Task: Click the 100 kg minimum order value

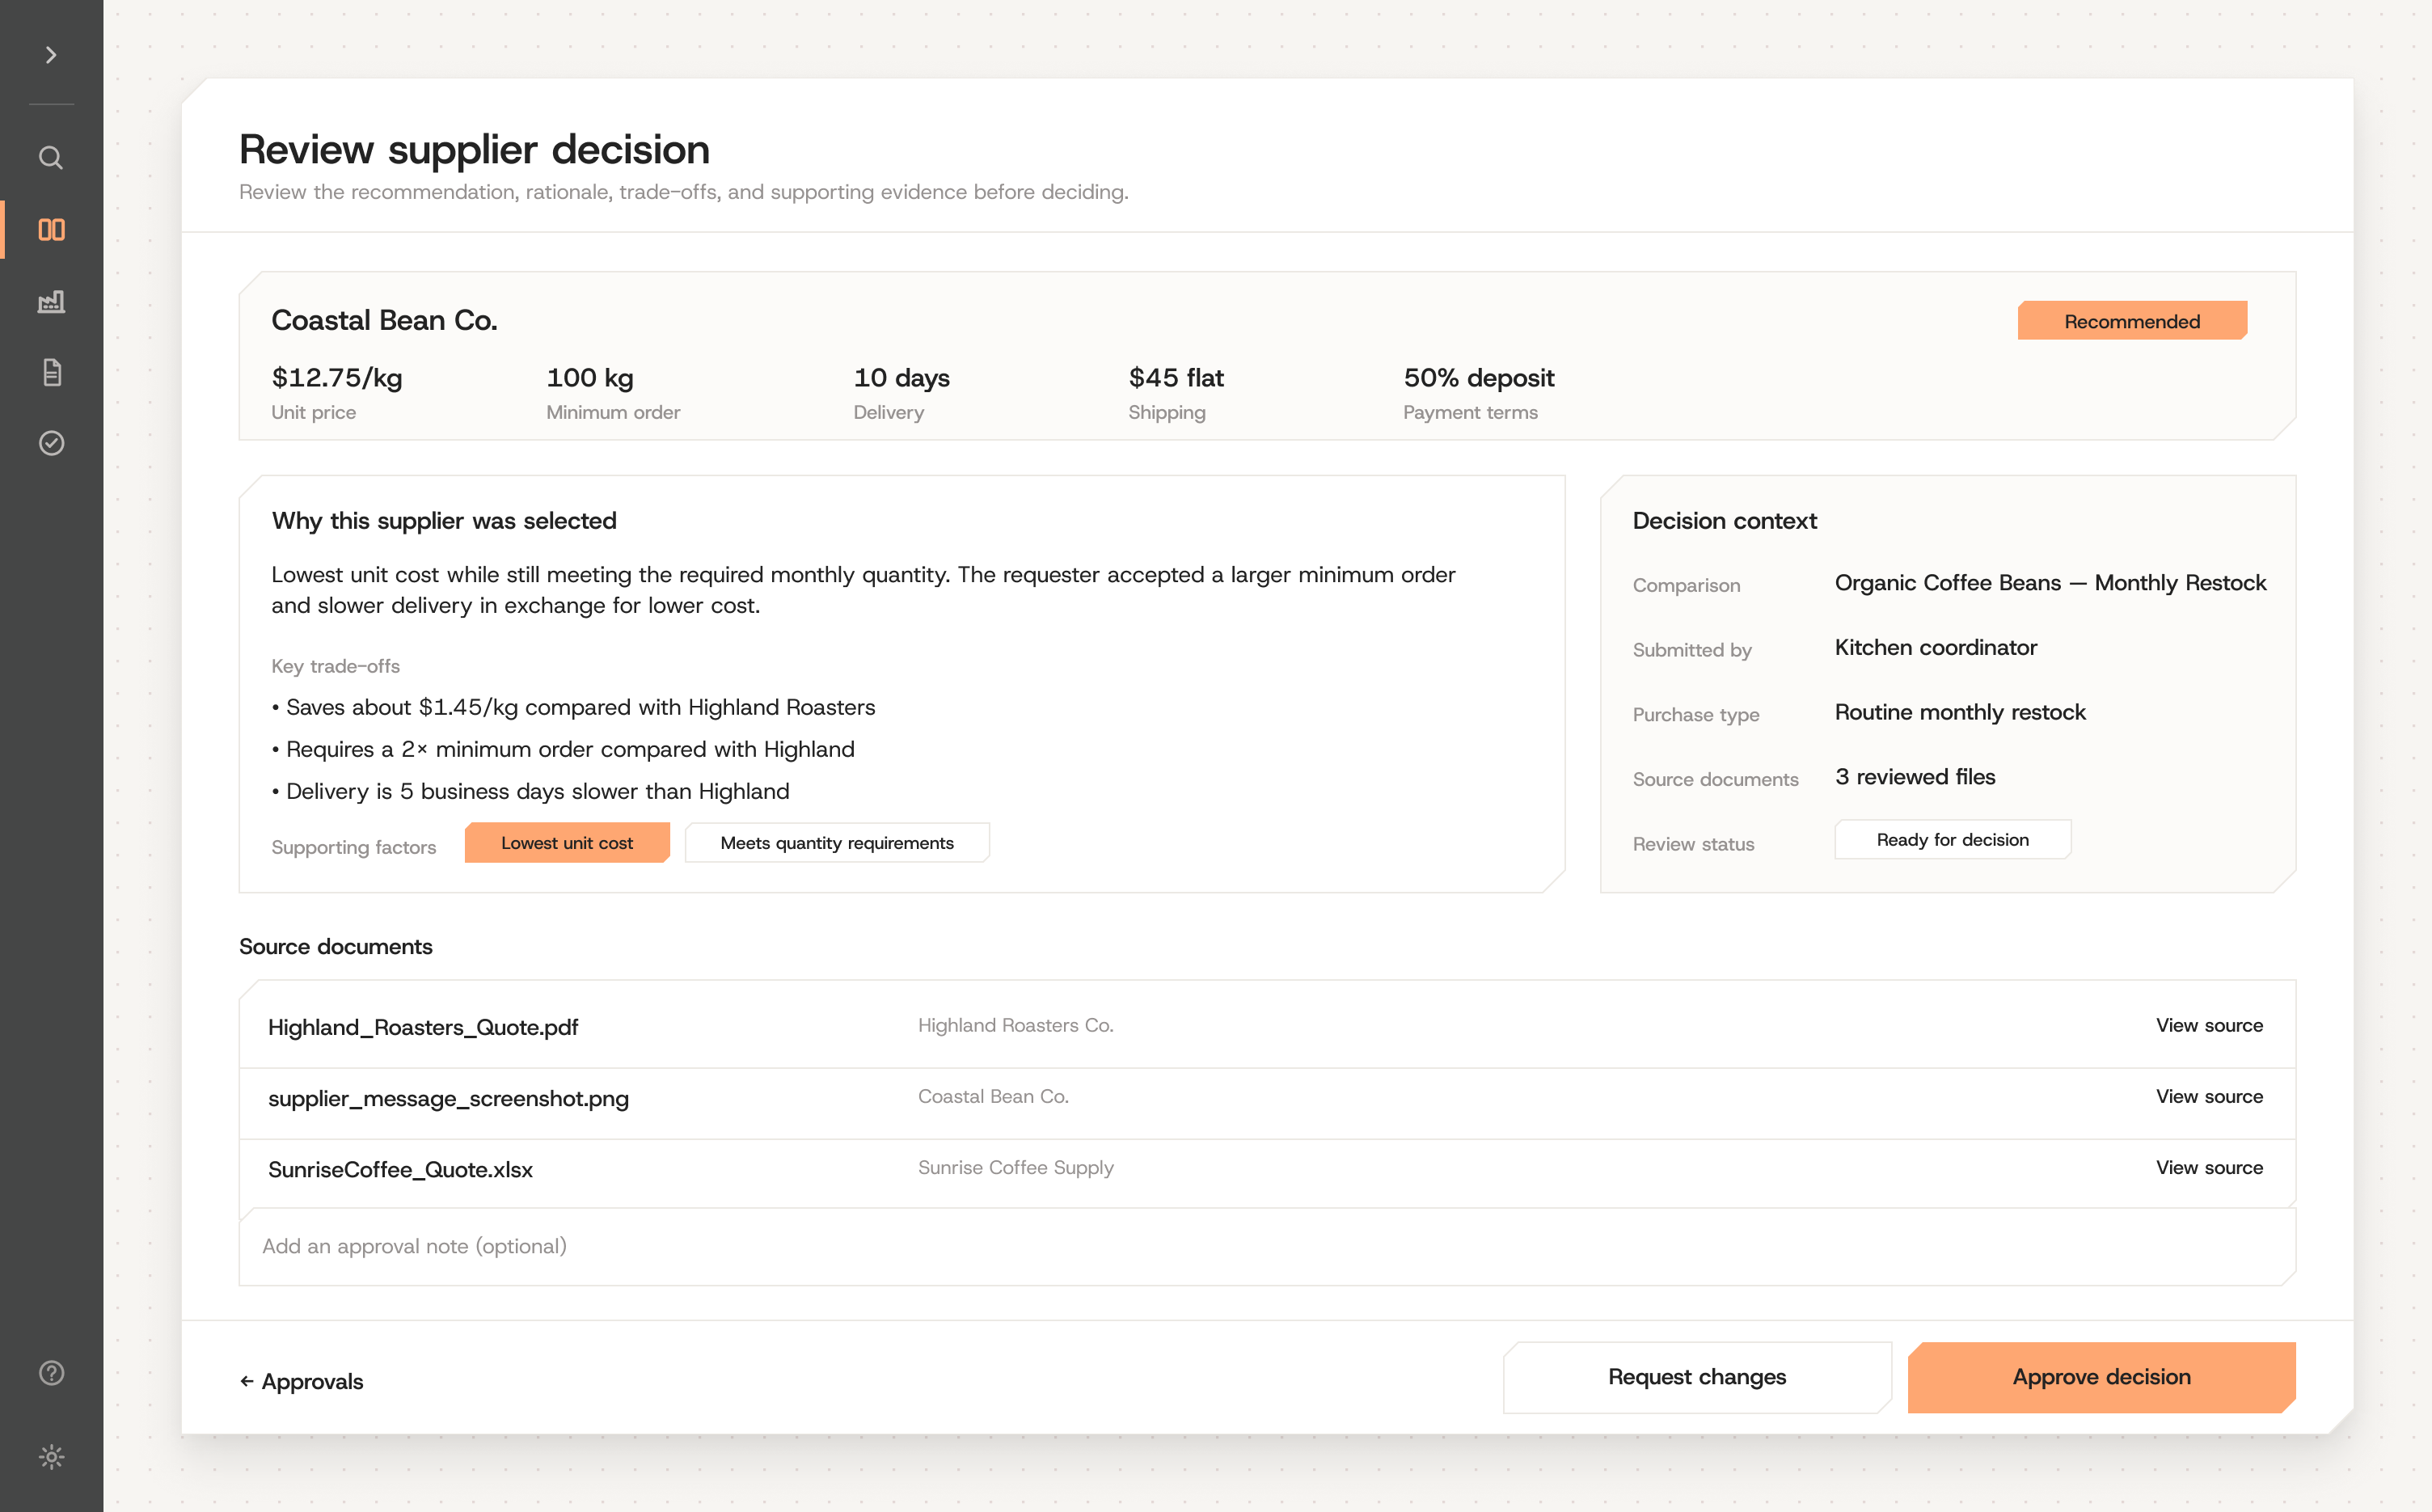Action: 590,378
